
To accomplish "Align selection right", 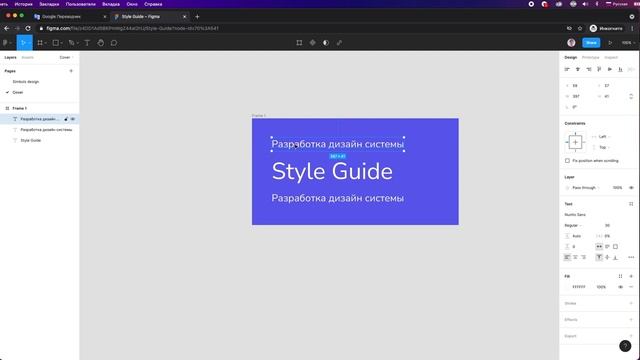I will pos(589,69).
